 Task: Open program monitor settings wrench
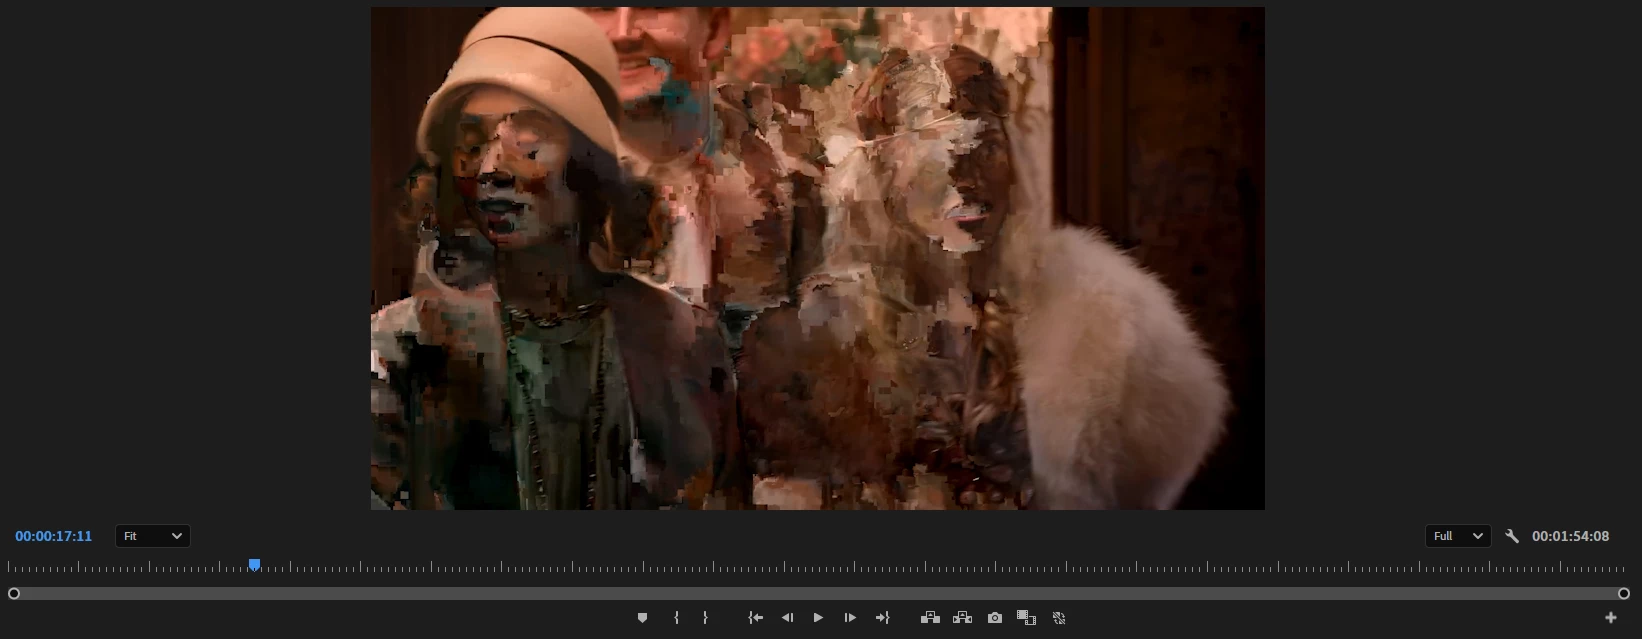click(1512, 536)
